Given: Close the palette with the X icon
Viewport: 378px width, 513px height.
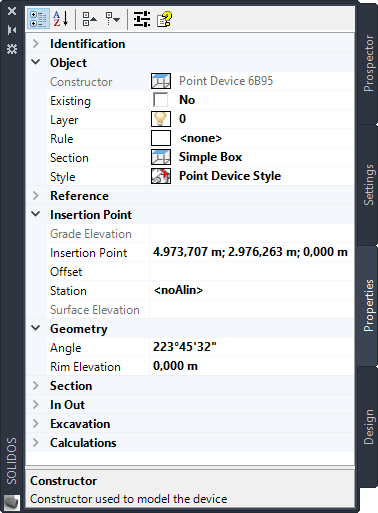Looking at the screenshot, I should (12, 11).
